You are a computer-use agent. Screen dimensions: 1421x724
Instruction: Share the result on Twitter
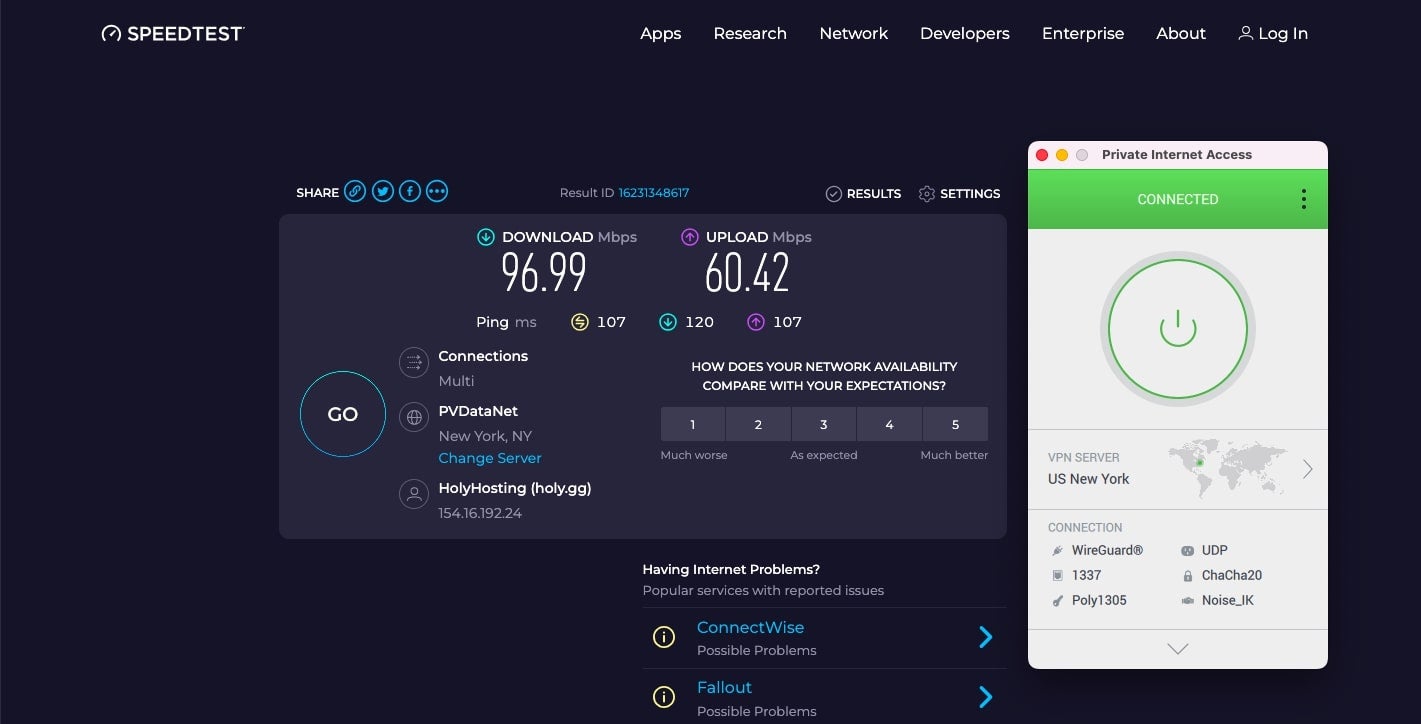coord(382,192)
